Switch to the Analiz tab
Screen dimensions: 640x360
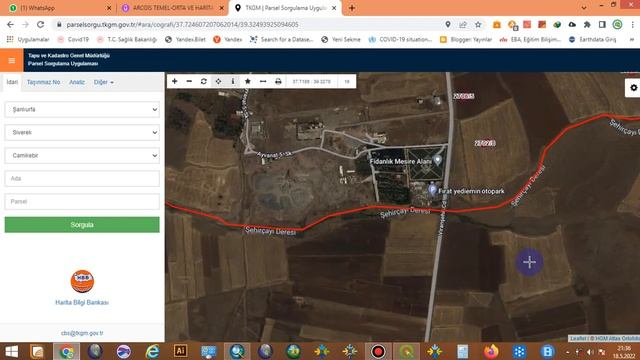(77, 82)
